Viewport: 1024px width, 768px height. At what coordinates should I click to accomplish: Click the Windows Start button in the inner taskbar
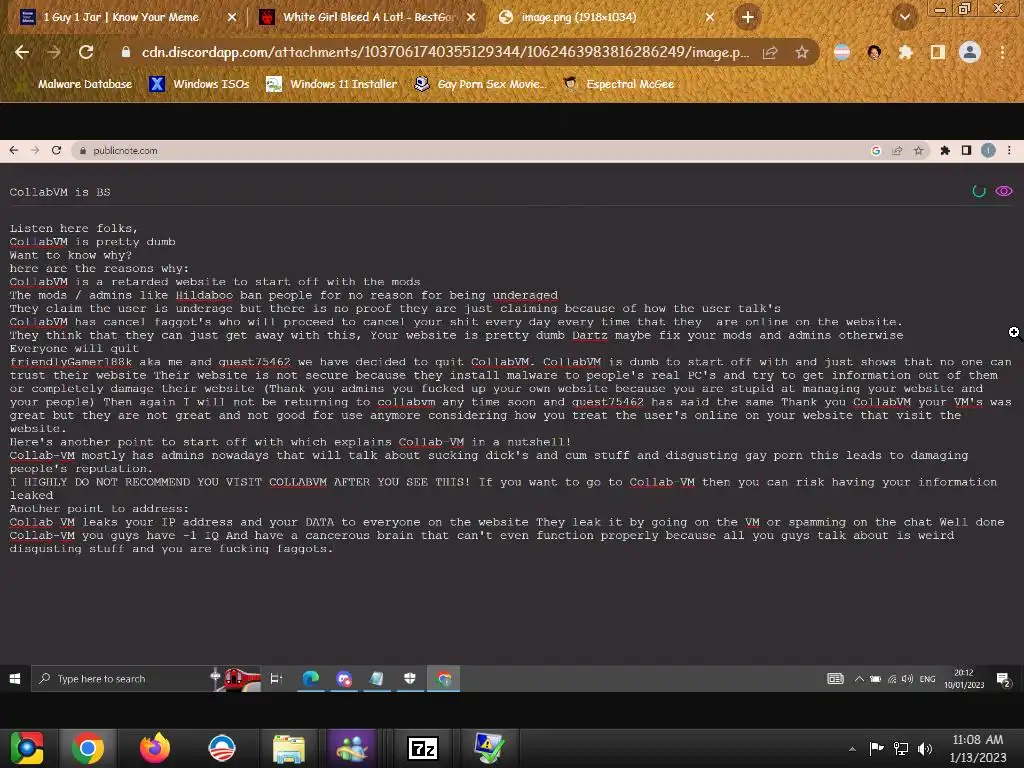point(15,679)
